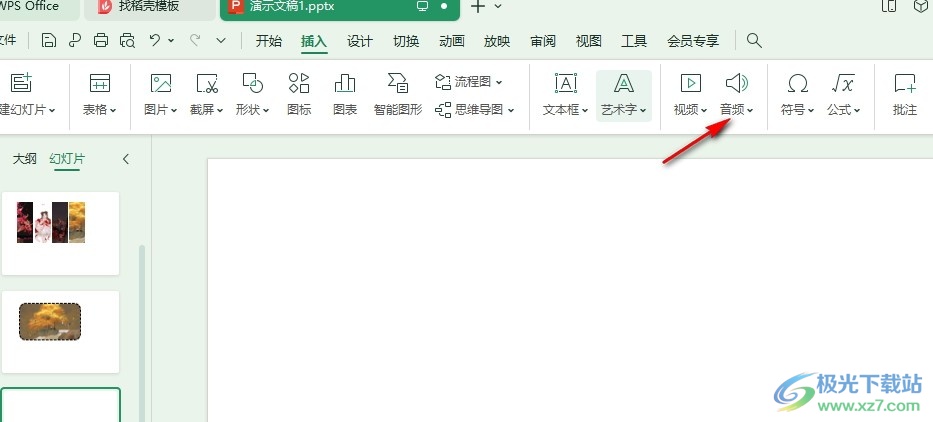This screenshot has height=422, width=933.
Task: Click the 截屏 screenshot icon
Action: click(207, 83)
